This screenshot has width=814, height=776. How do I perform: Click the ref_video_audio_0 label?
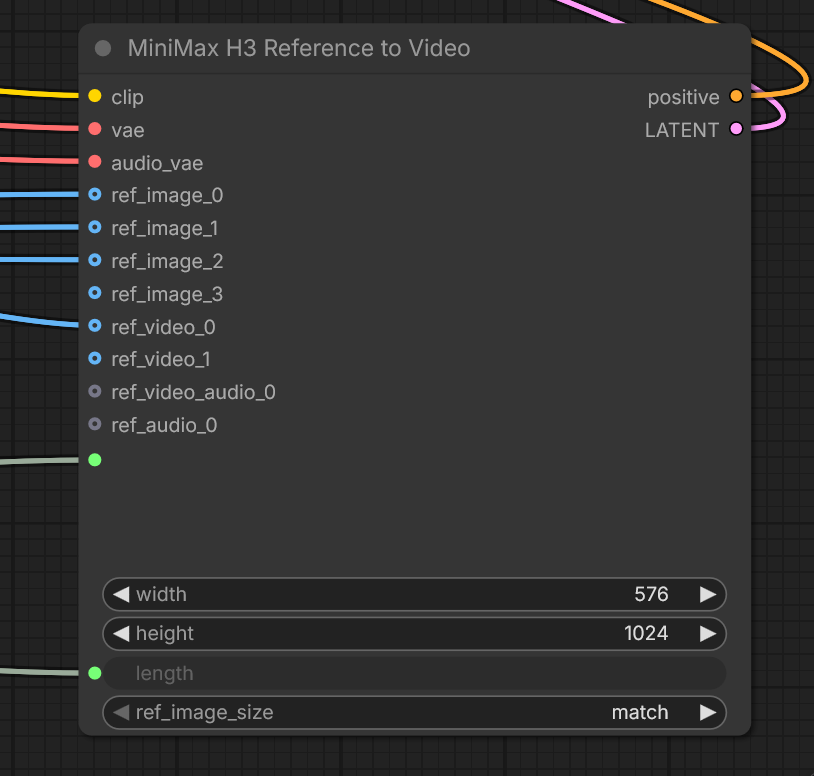pos(193,393)
